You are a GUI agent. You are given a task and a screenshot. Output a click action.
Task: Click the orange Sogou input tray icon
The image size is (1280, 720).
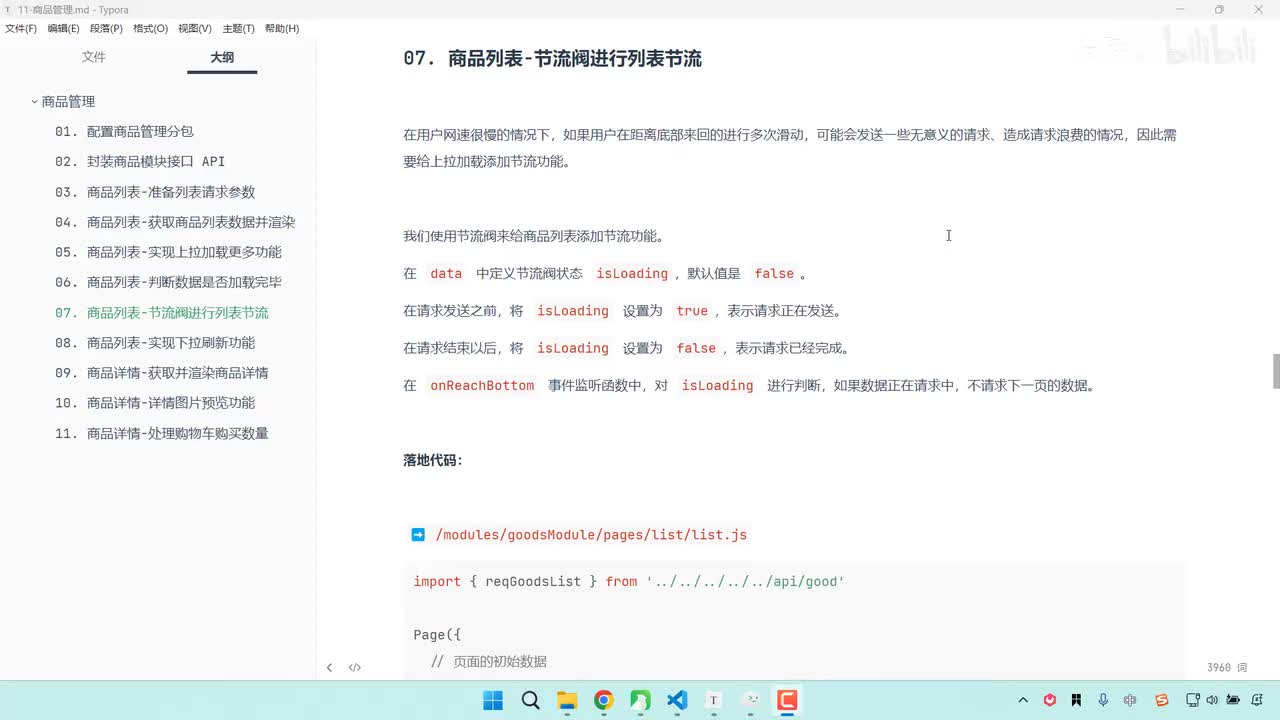1162,700
